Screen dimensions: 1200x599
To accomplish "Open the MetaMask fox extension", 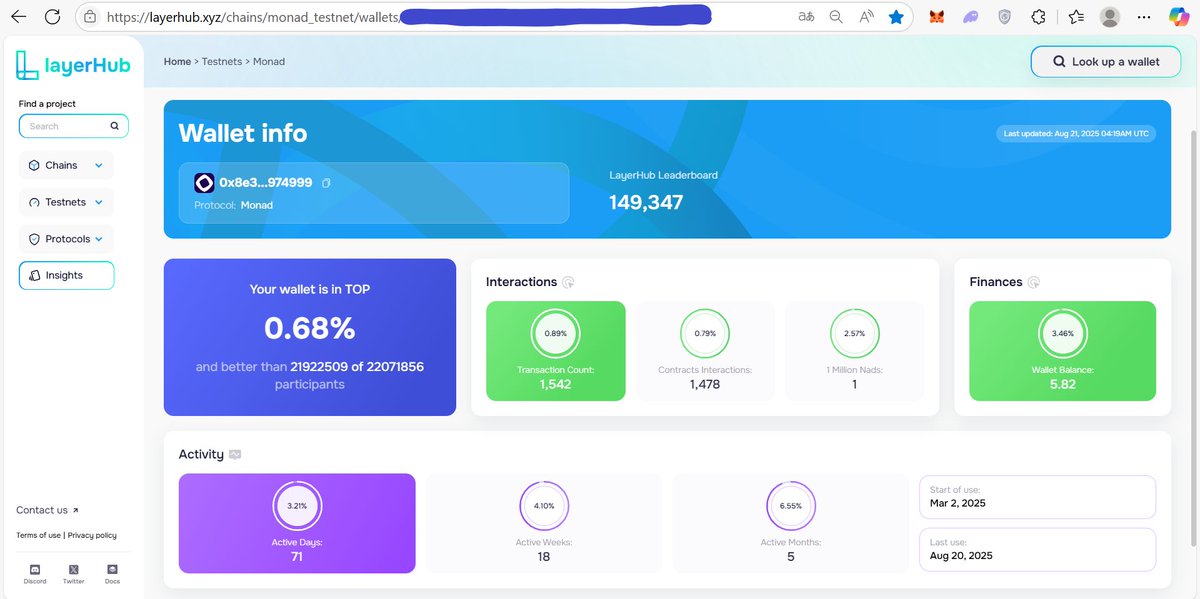I will pyautogui.click(x=937, y=17).
